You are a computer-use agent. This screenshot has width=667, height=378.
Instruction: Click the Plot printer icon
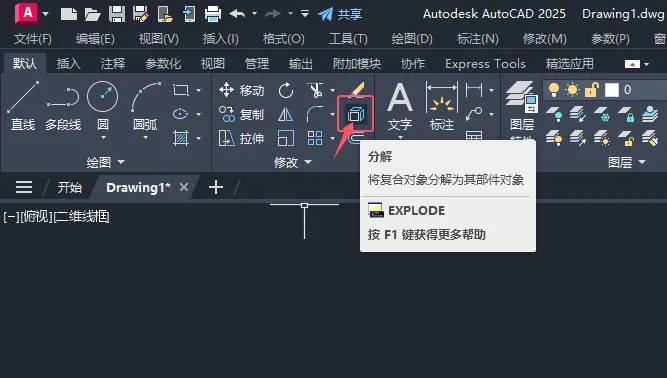213,14
